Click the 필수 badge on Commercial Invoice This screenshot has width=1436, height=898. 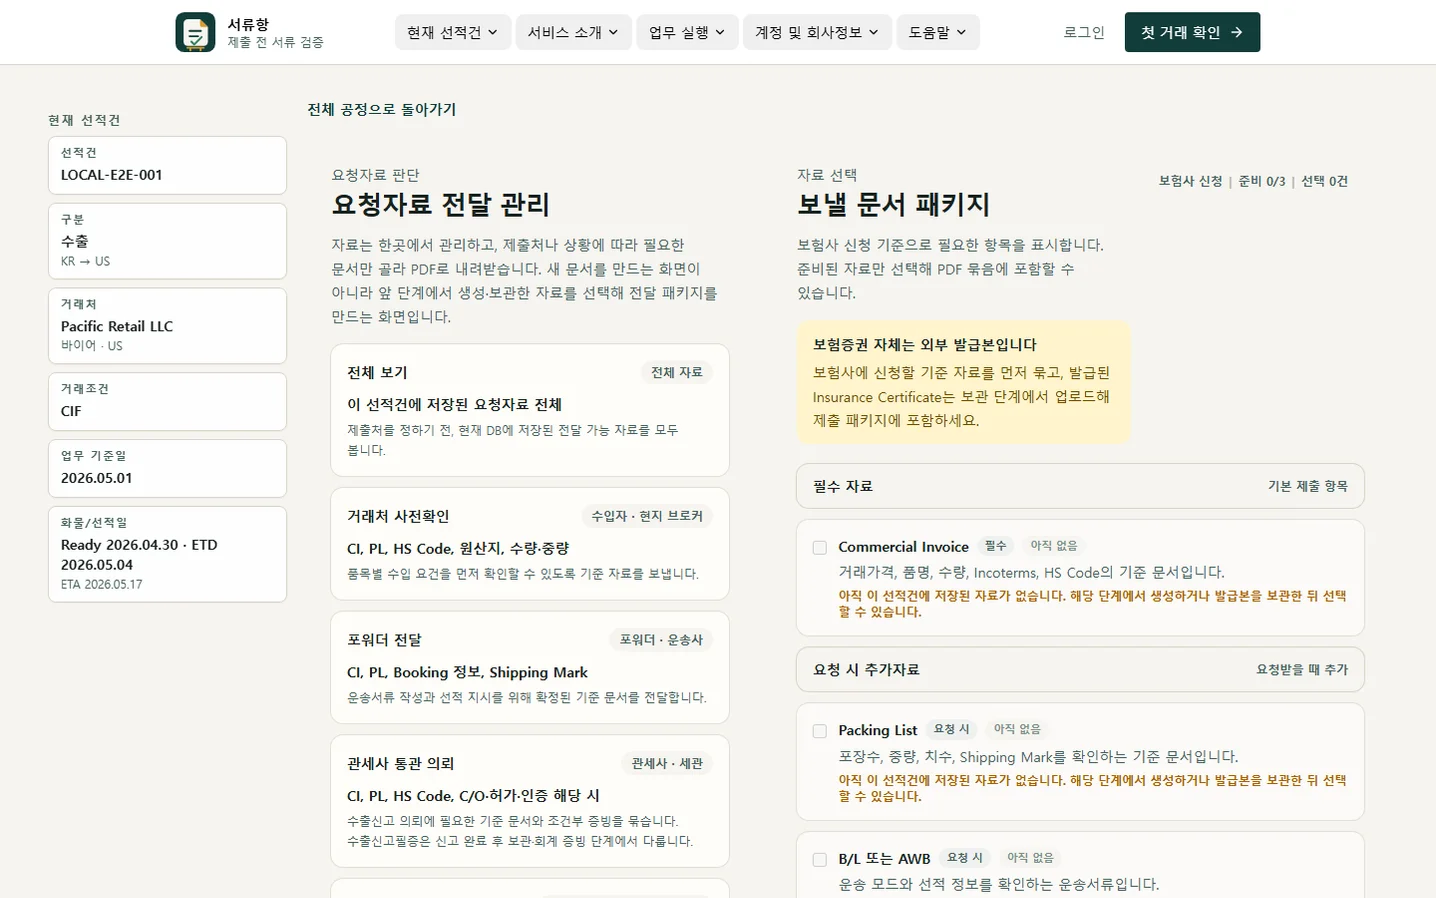pyautogui.click(x=996, y=546)
